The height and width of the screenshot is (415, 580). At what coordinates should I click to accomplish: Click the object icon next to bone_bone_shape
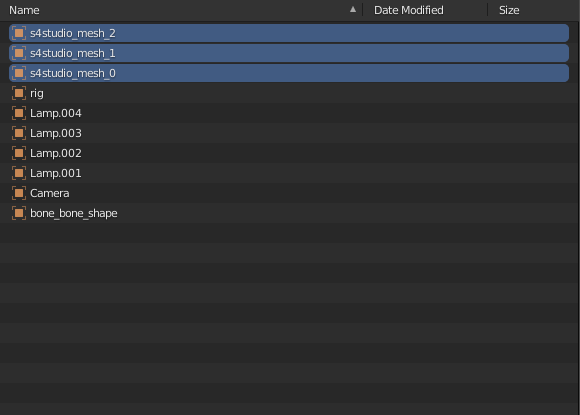click(19, 213)
